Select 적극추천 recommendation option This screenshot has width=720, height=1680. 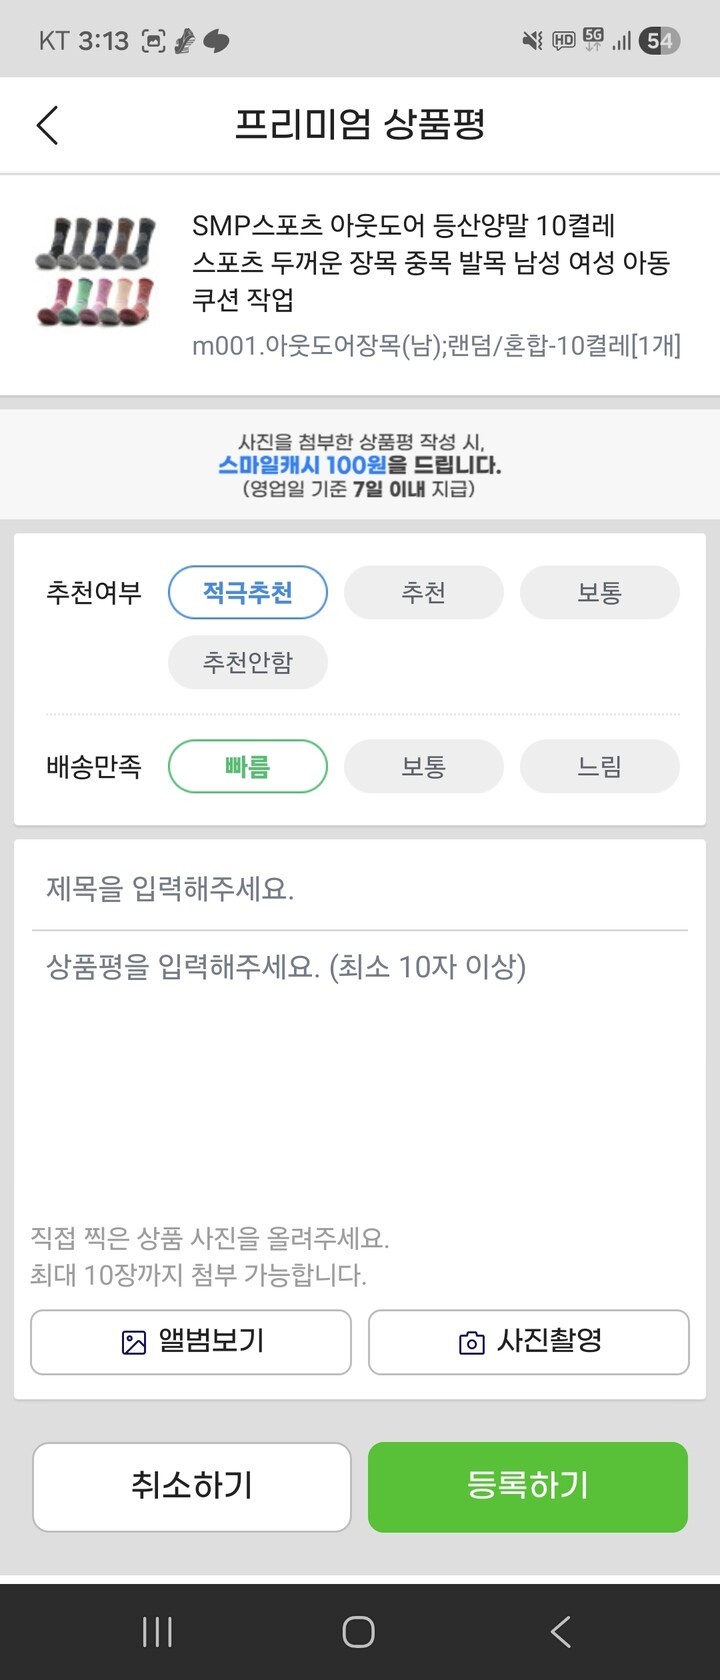(x=247, y=593)
